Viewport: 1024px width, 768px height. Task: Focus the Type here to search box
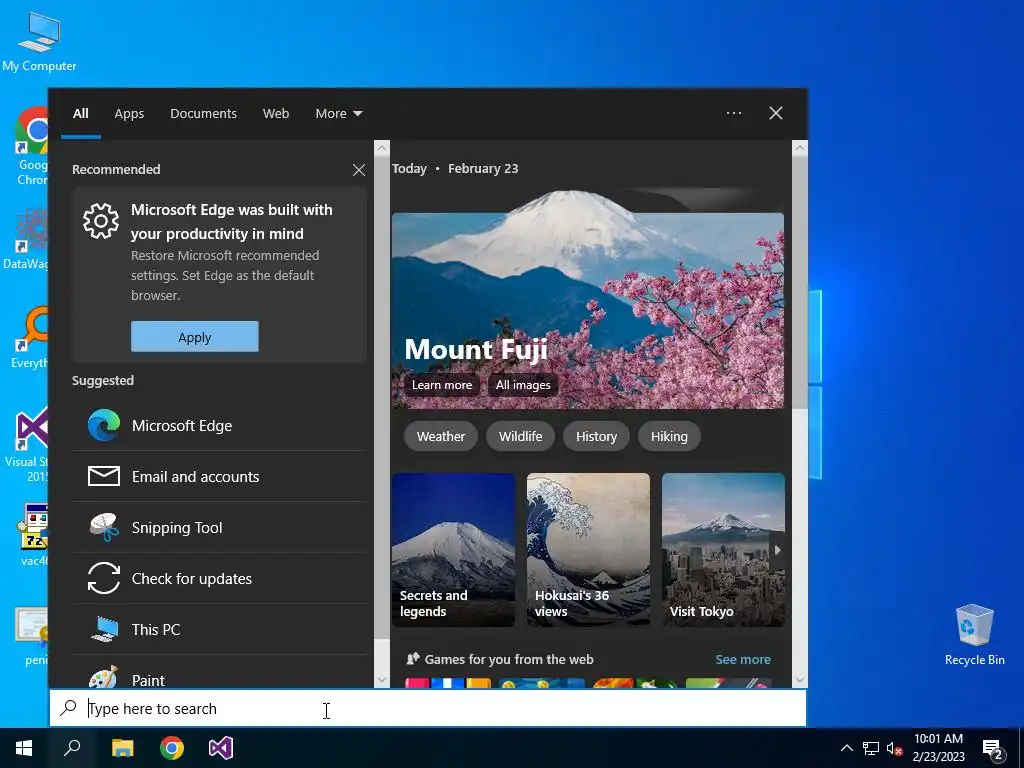(x=428, y=709)
